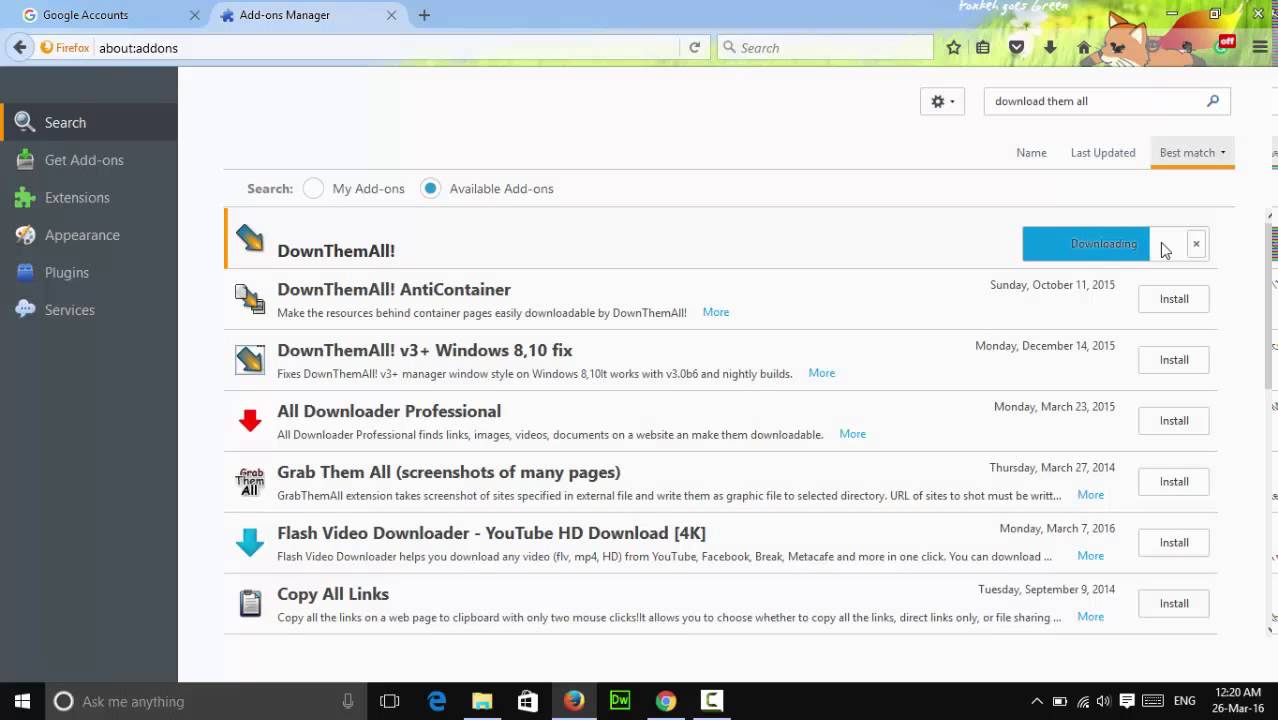The height and width of the screenshot is (720, 1278).
Task: Open the Search category in sidebar
Action: (89, 122)
